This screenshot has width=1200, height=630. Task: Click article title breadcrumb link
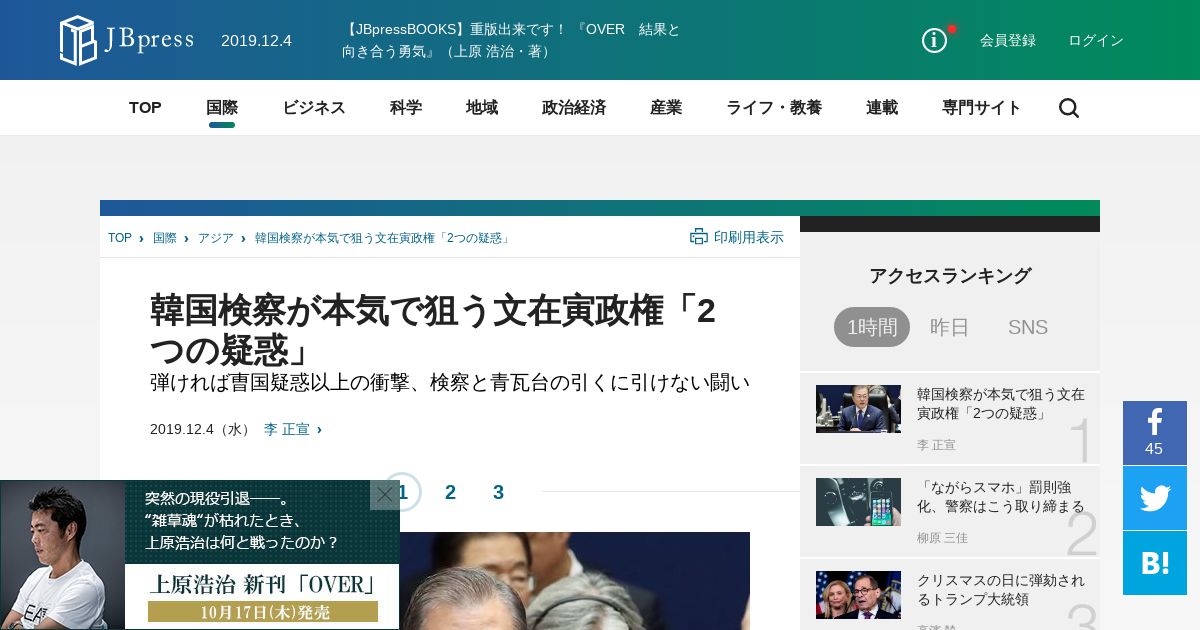tap(383, 238)
